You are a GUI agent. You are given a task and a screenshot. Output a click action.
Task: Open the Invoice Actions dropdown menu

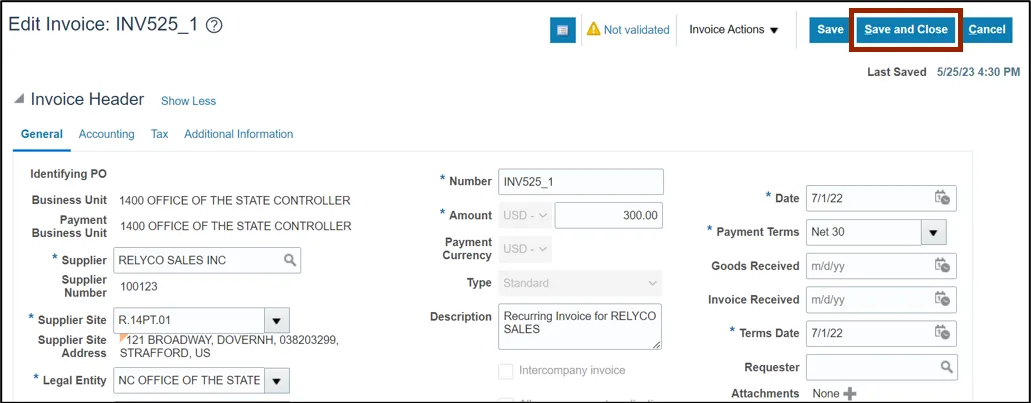[x=734, y=30]
